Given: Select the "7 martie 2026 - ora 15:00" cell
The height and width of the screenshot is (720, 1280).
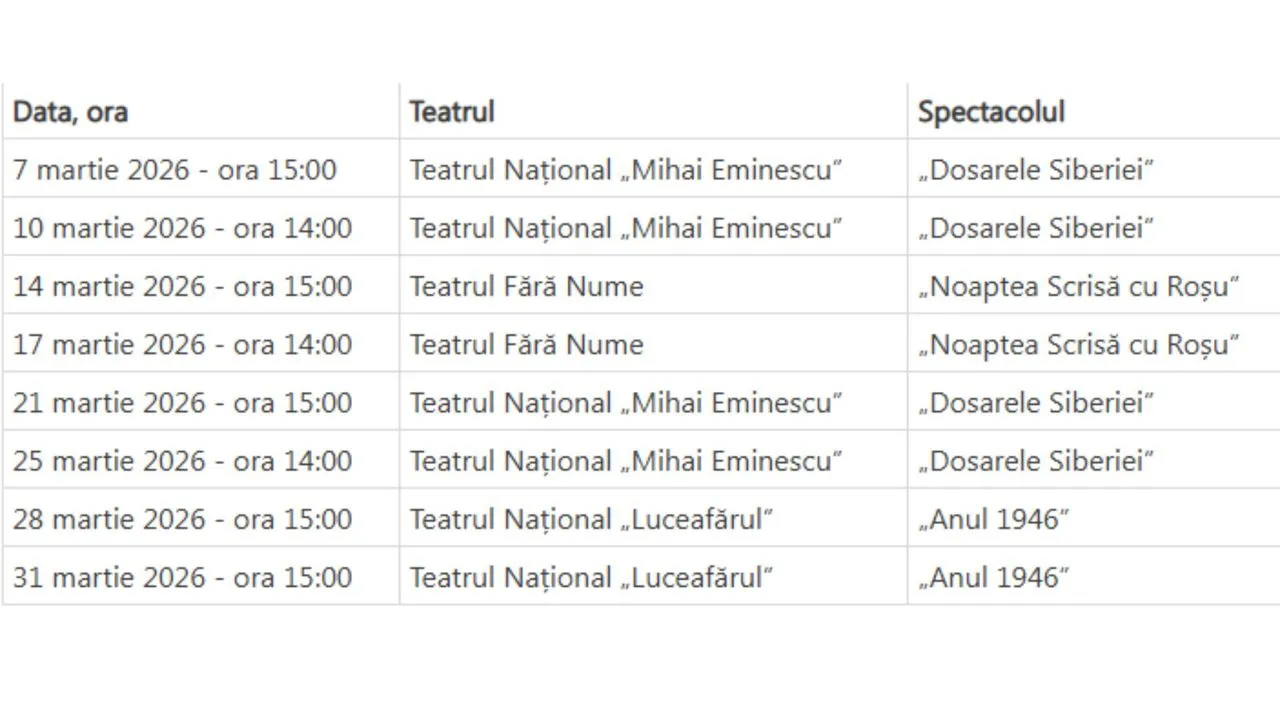Looking at the screenshot, I should (175, 169).
